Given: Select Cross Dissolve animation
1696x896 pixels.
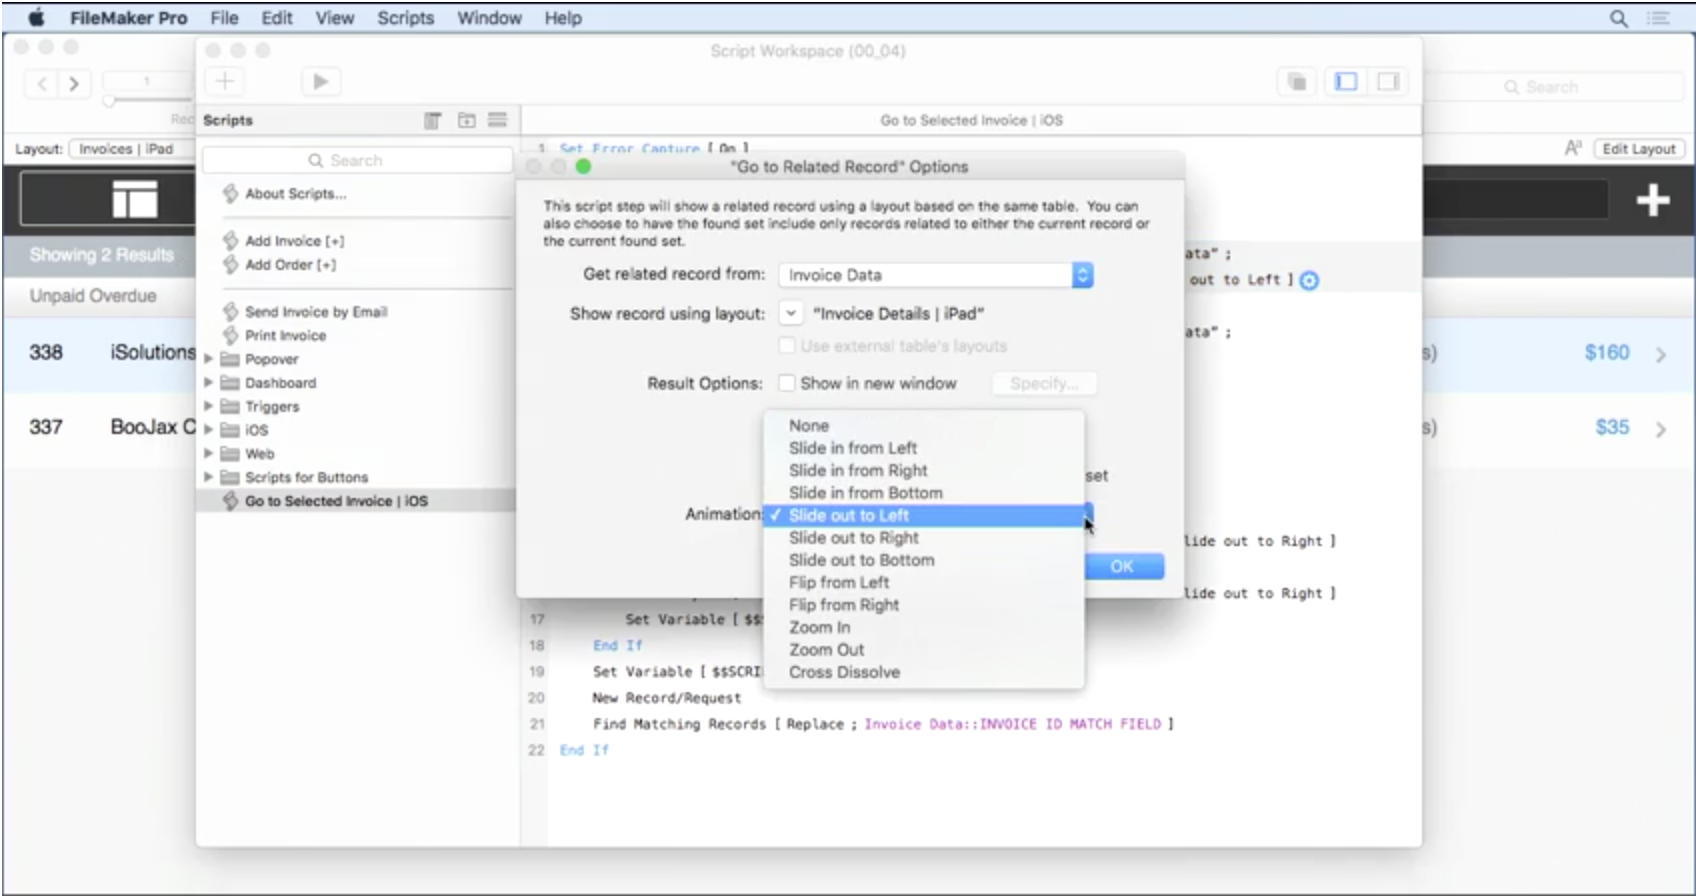Looking at the screenshot, I should [924, 672].
